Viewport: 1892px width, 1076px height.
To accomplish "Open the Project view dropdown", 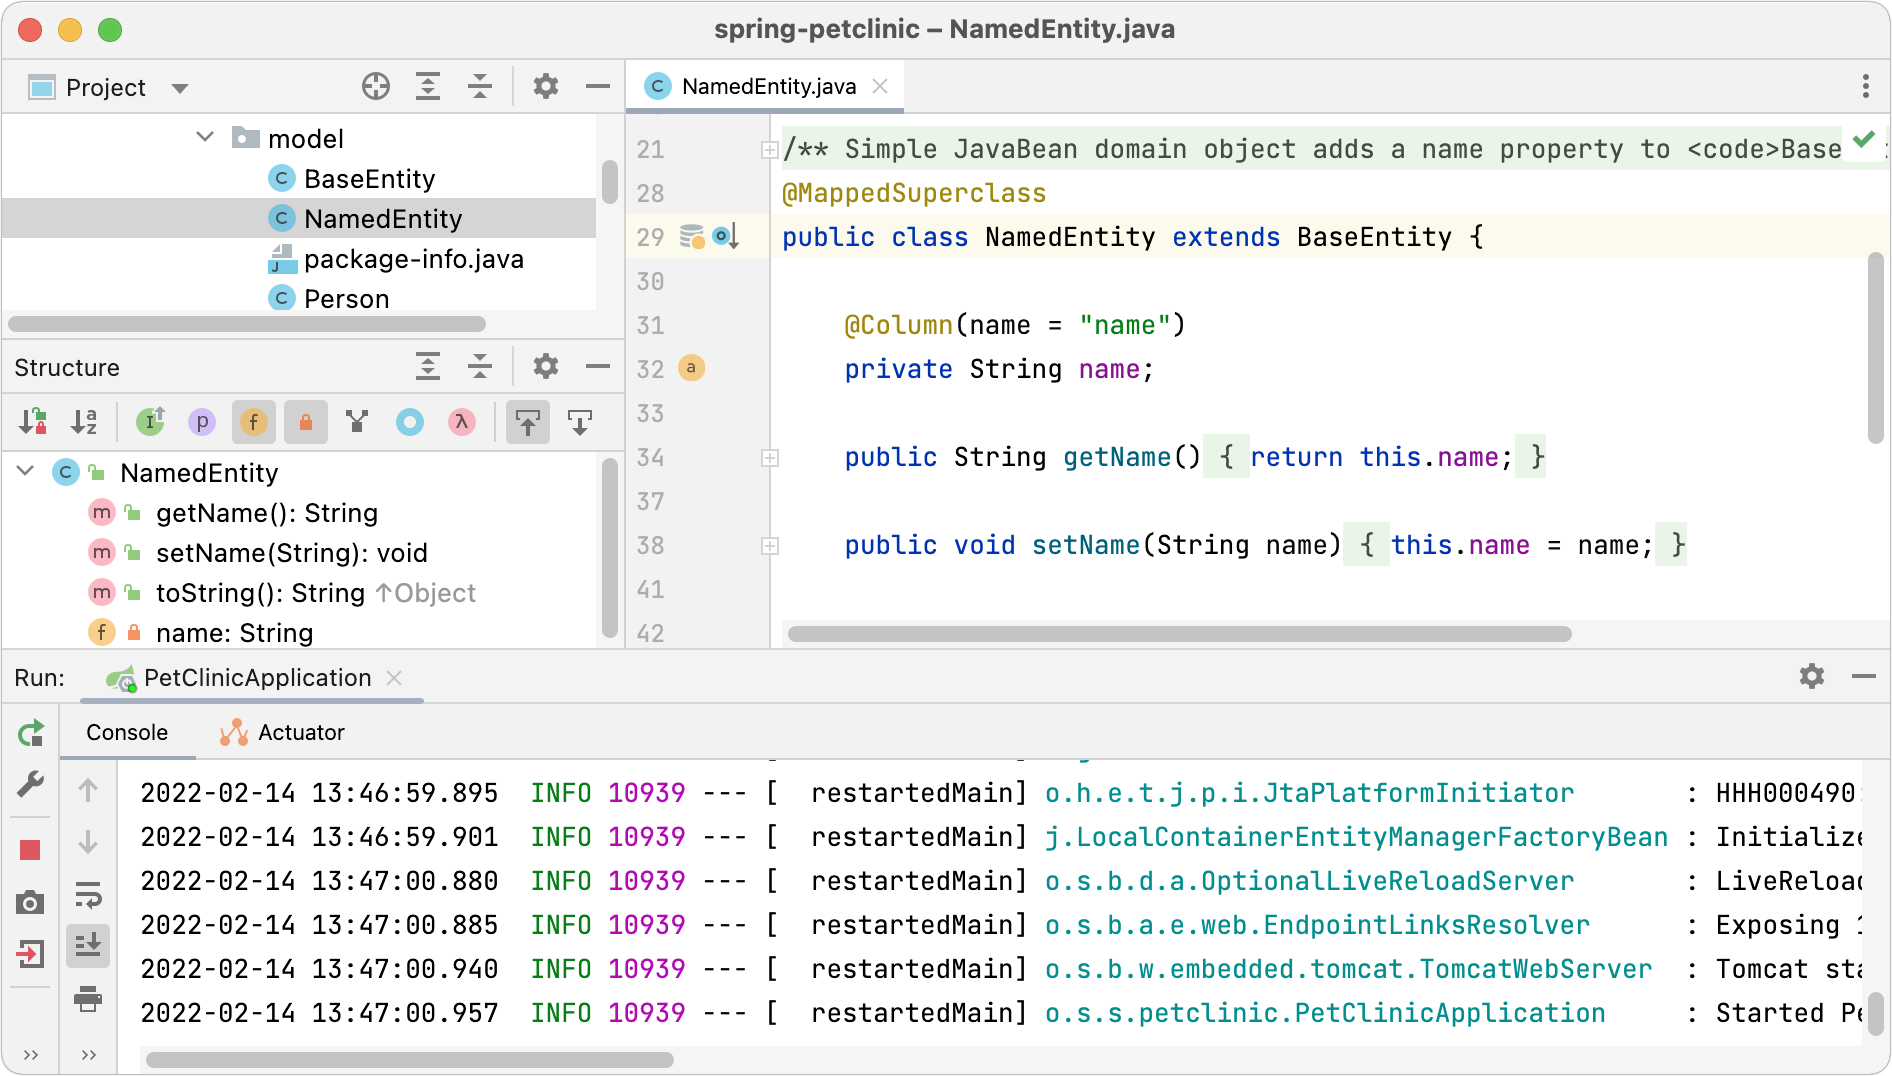I will click(180, 88).
